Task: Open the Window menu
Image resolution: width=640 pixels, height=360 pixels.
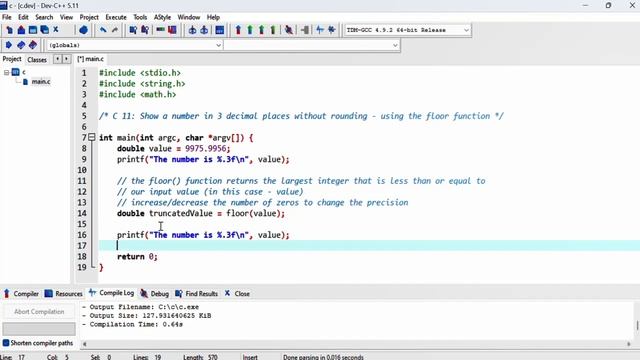Action: point(189,17)
